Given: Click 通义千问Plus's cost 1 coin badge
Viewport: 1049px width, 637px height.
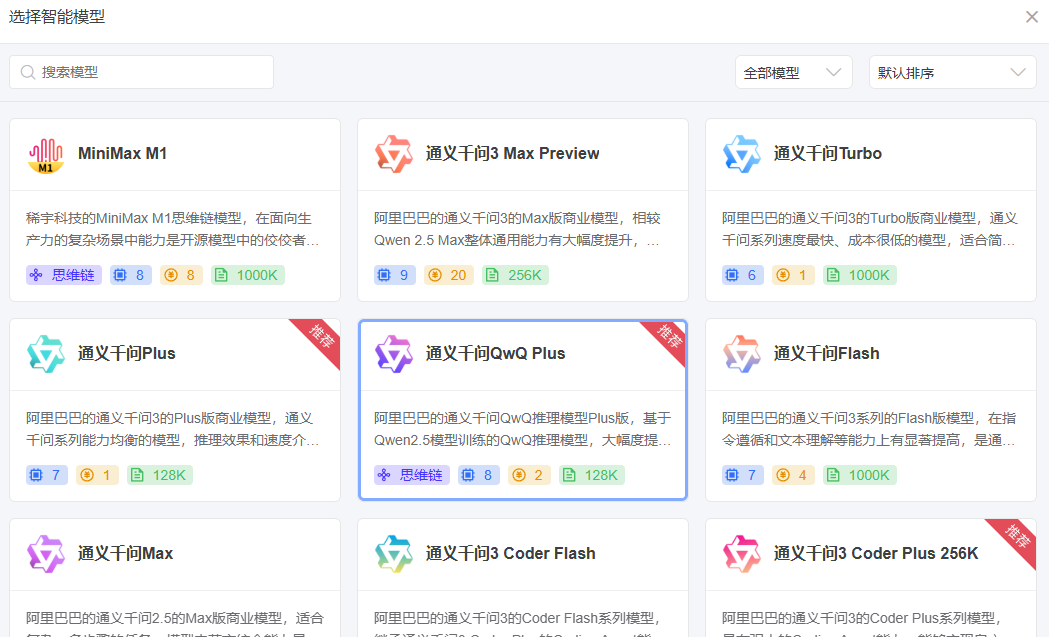Looking at the screenshot, I should (97, 475).
